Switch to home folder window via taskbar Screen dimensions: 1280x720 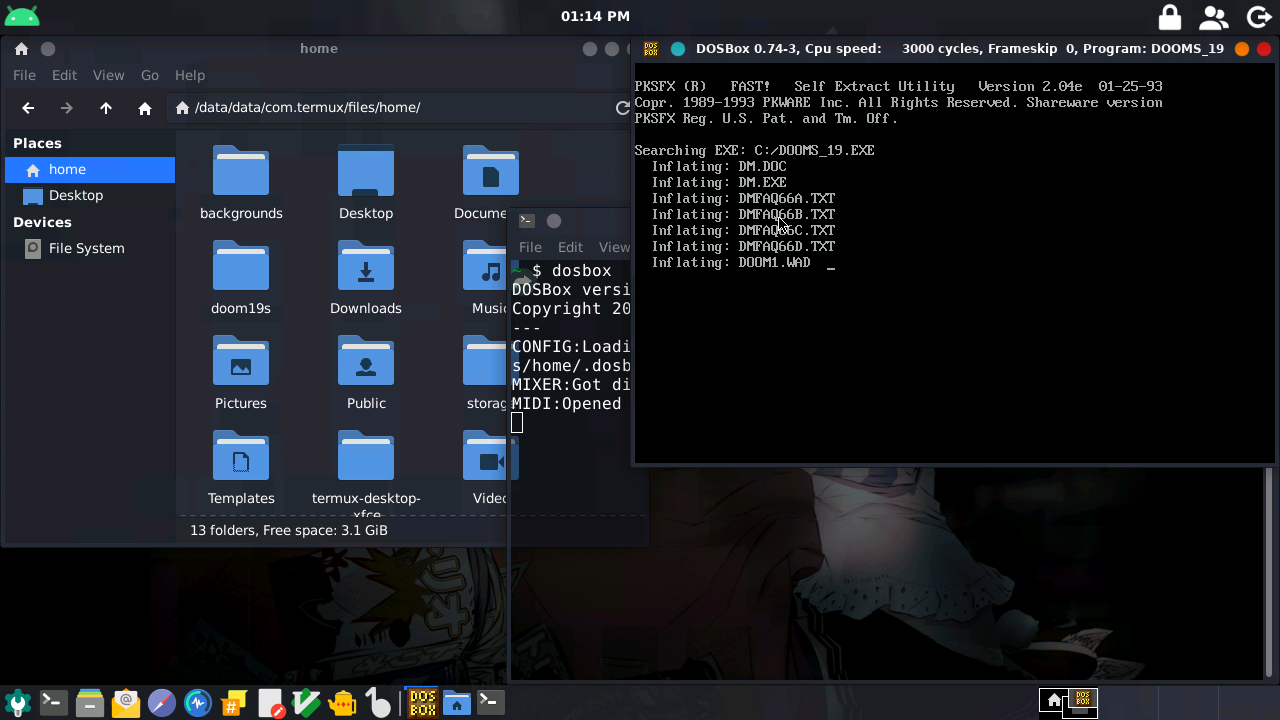pyautogui.click(x=457, y=703)
